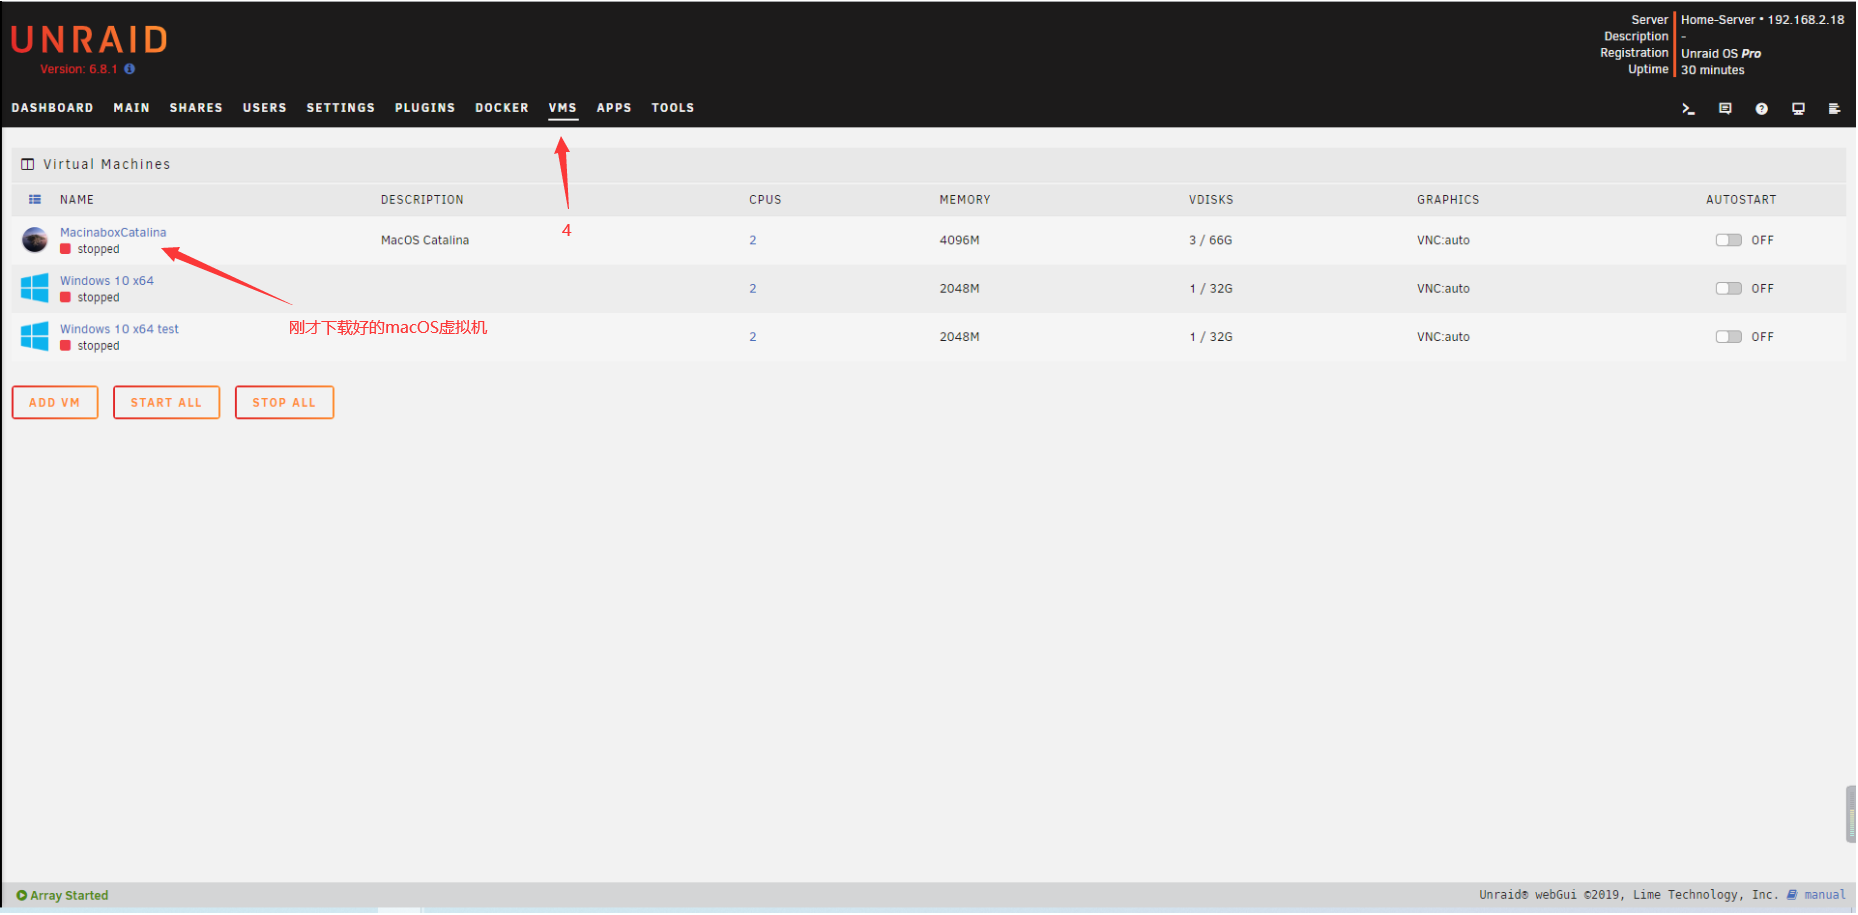Open the terminal icon in header

pos(1688,109)
